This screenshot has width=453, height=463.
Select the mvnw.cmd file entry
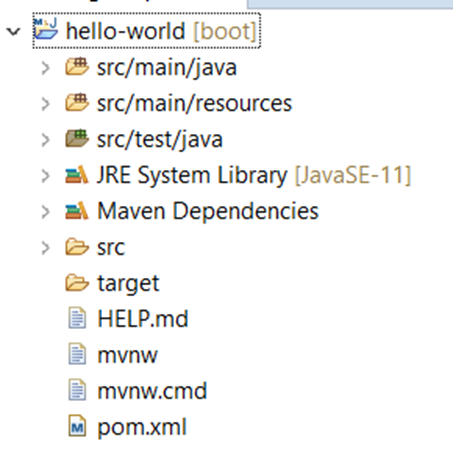point(152,391)
